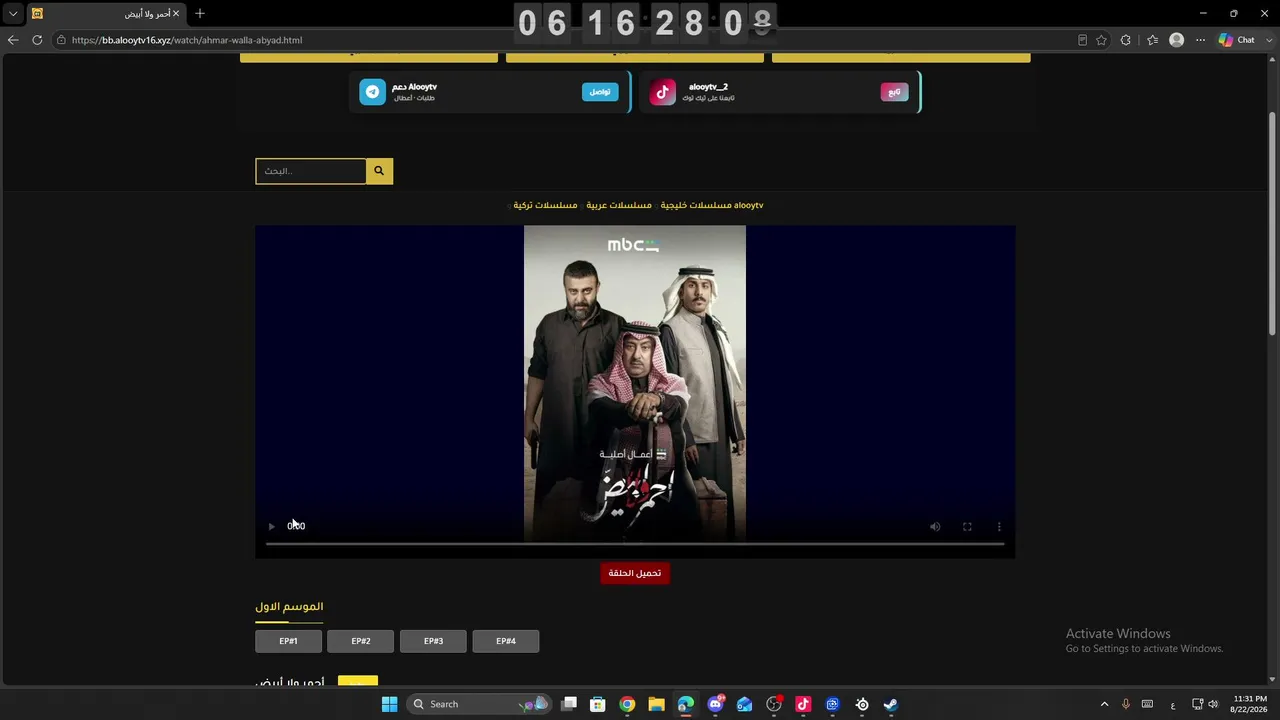This screenshot has height=720, width=1280.
Task: Reload the current page
Action: (x=37, y=40)
